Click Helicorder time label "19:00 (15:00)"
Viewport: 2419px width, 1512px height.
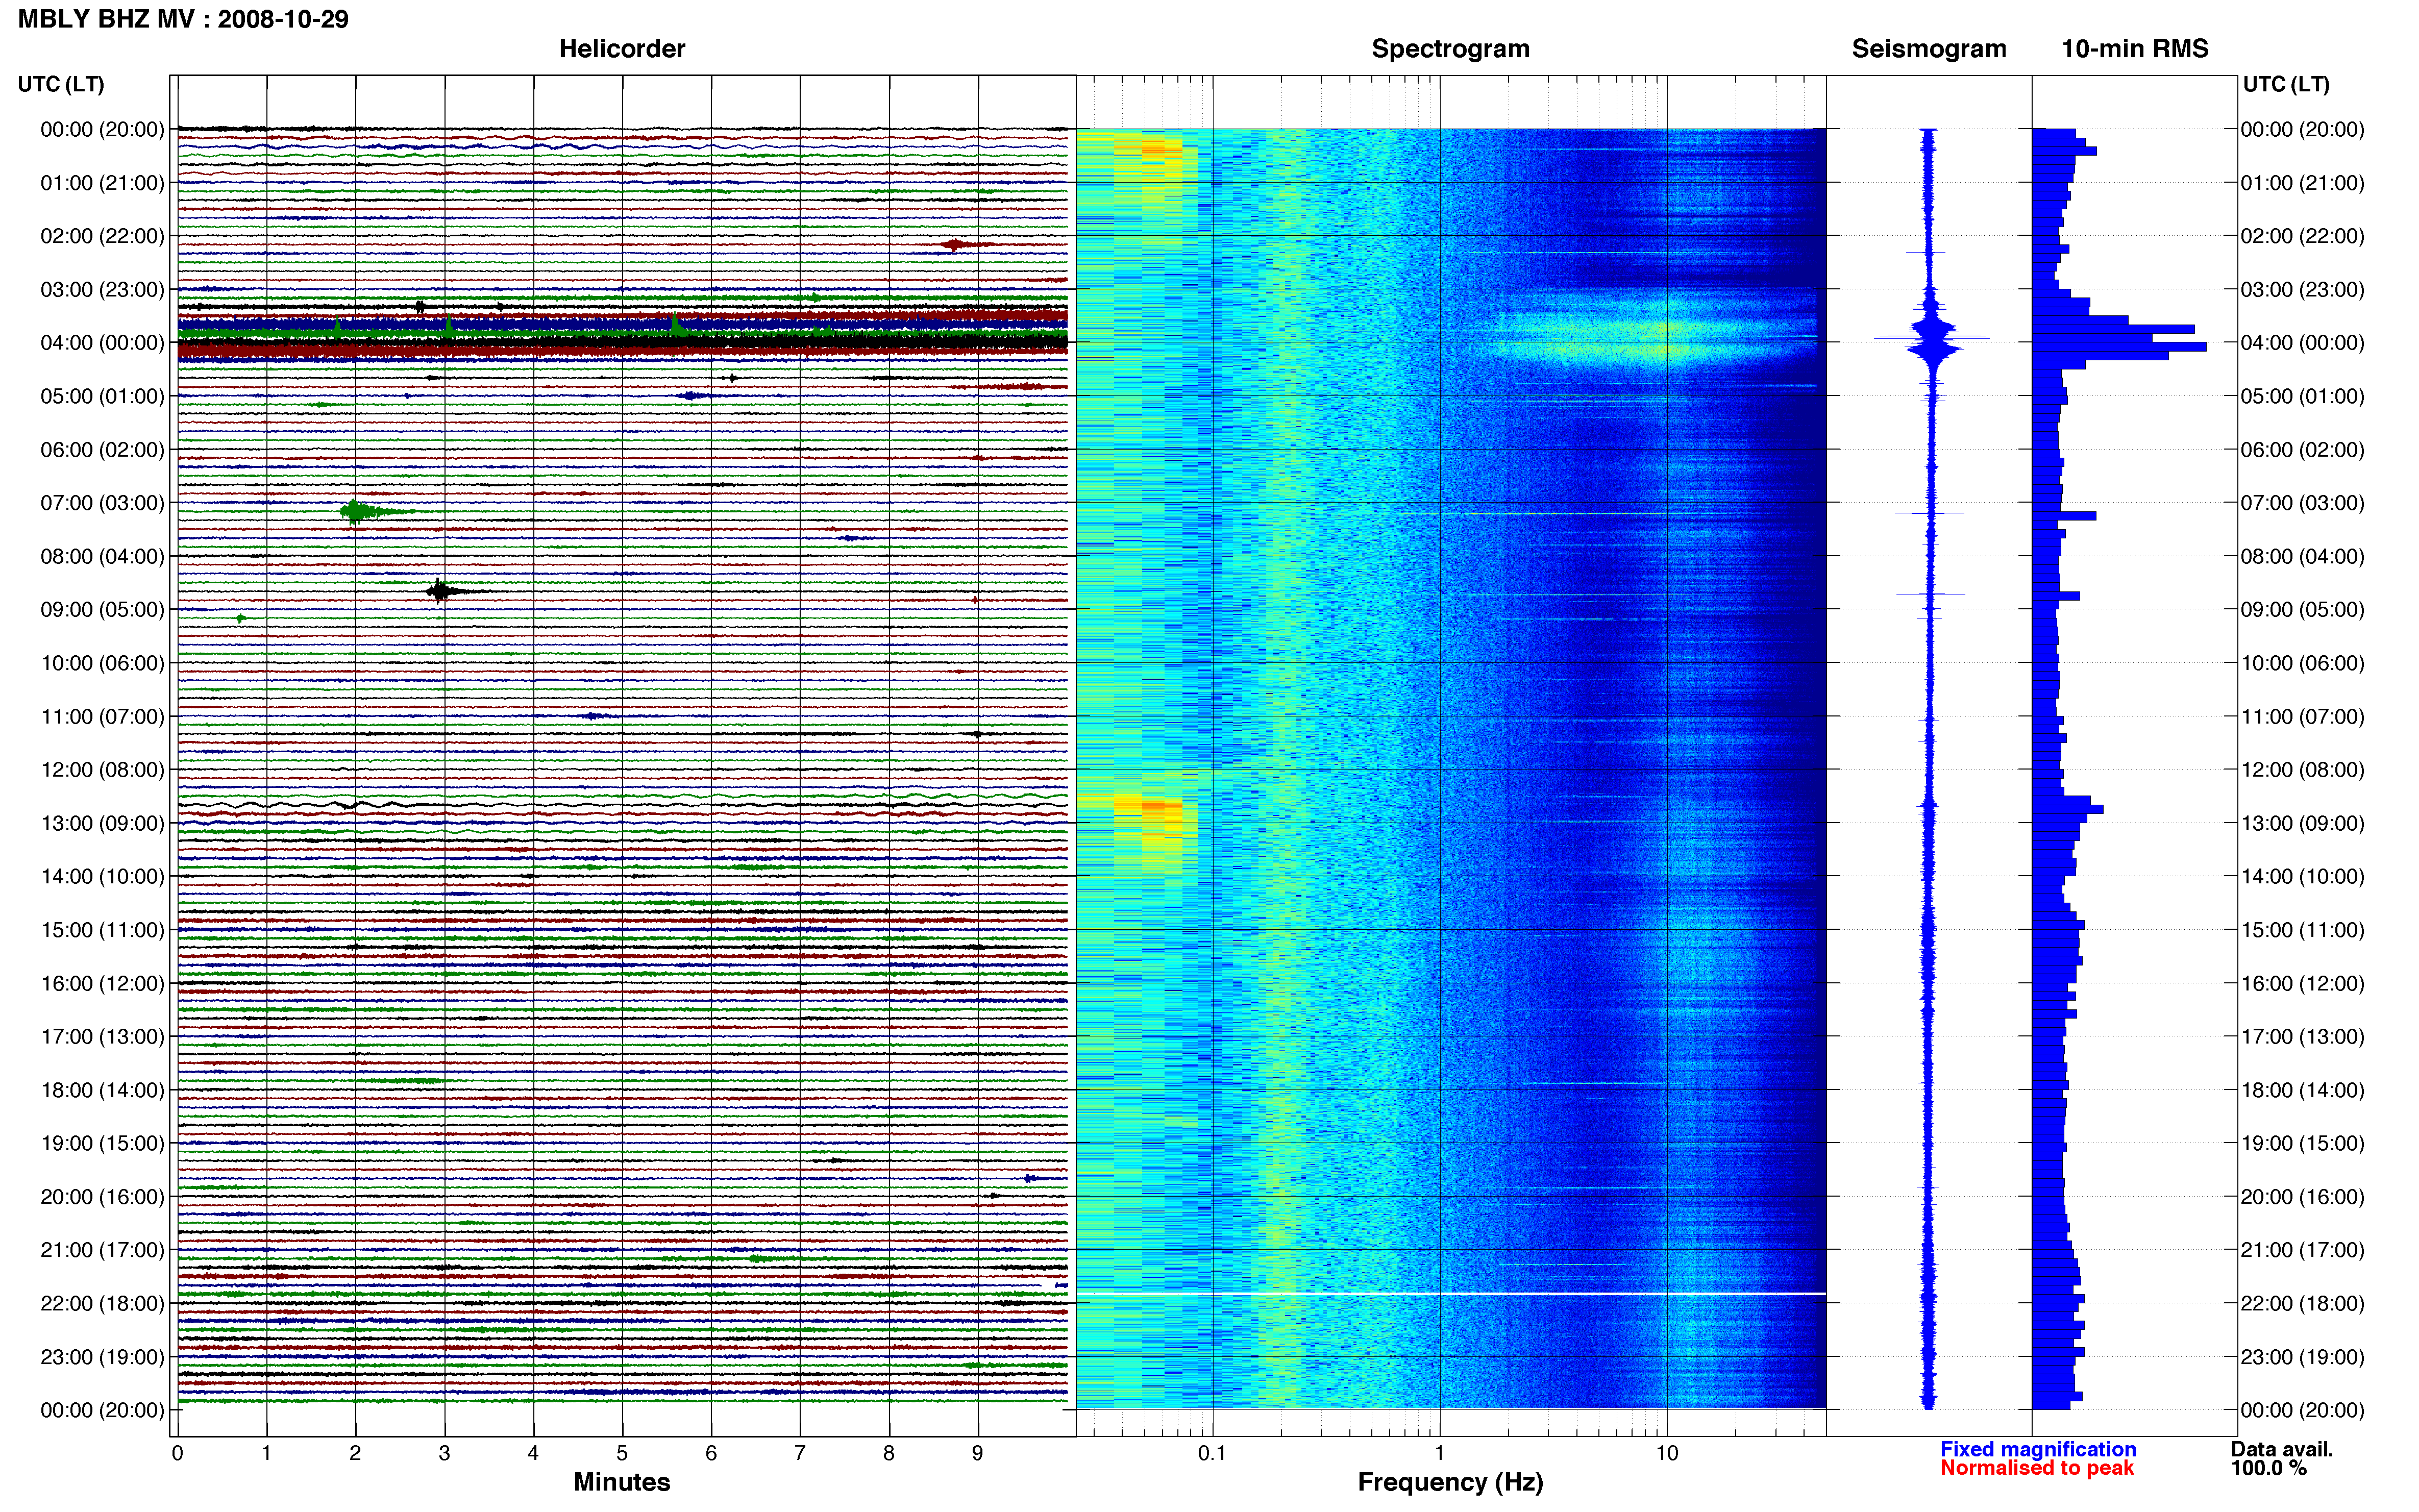coord(102,1143)
